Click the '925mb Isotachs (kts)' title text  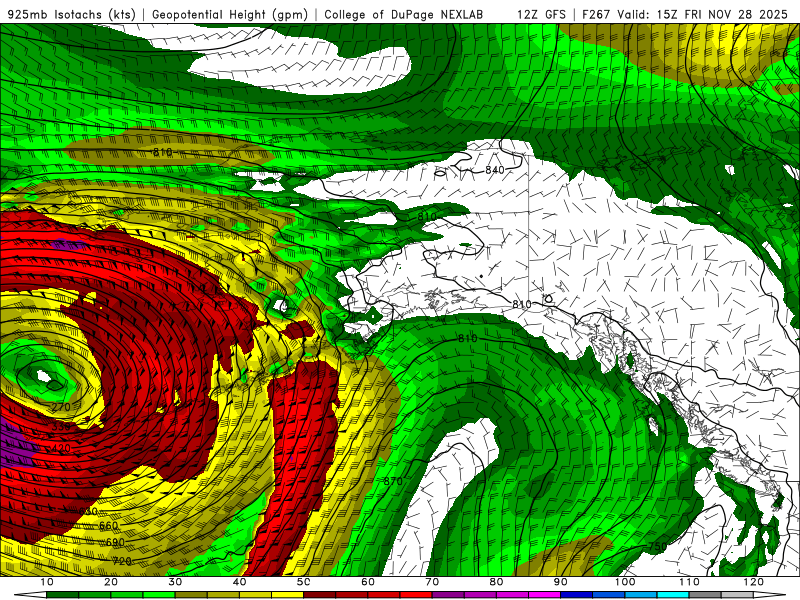(x=71, y=14)
